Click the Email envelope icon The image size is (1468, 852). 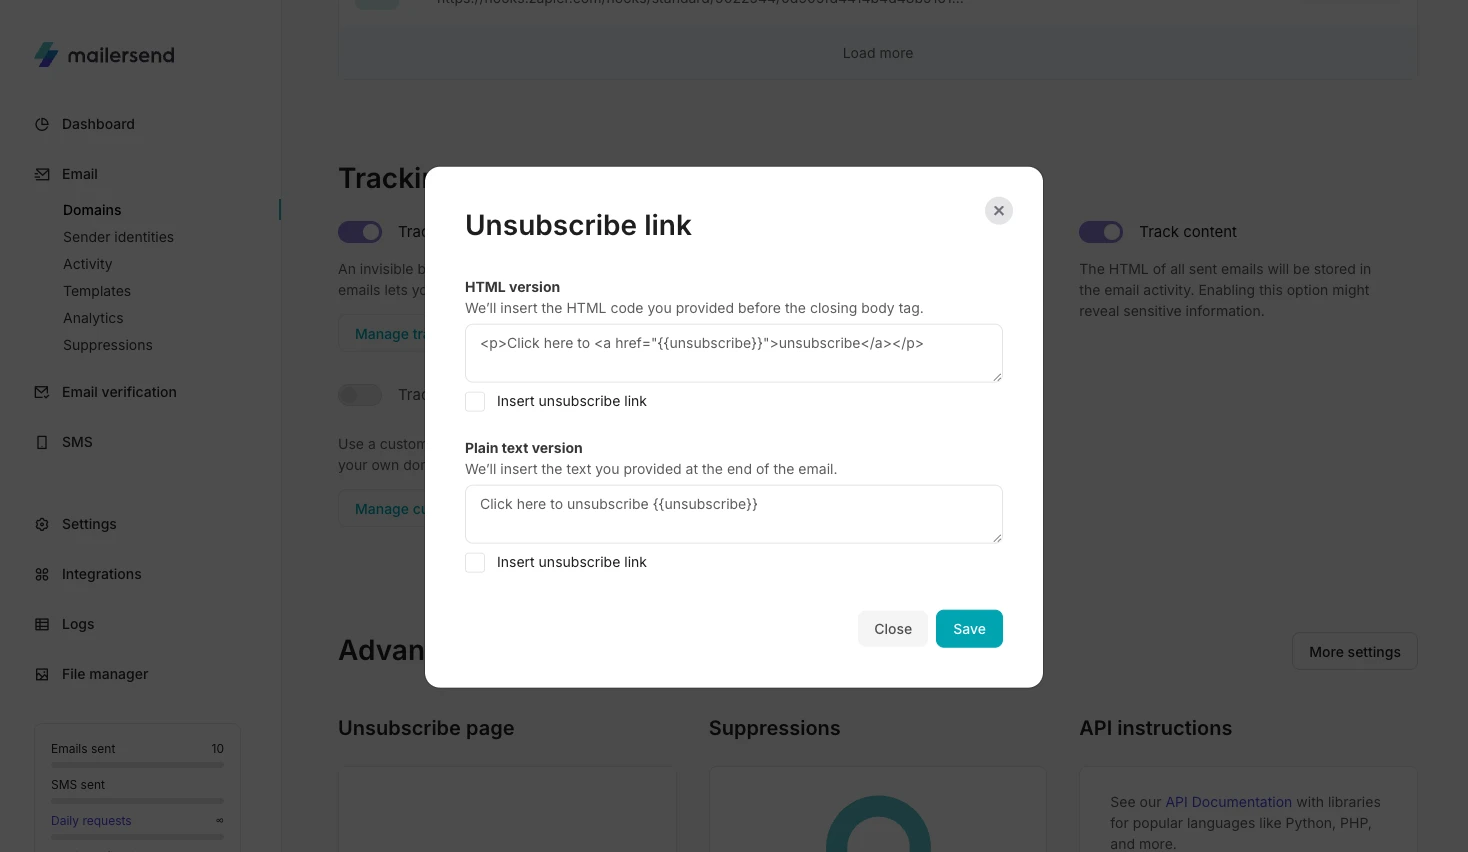click(42, 174)
